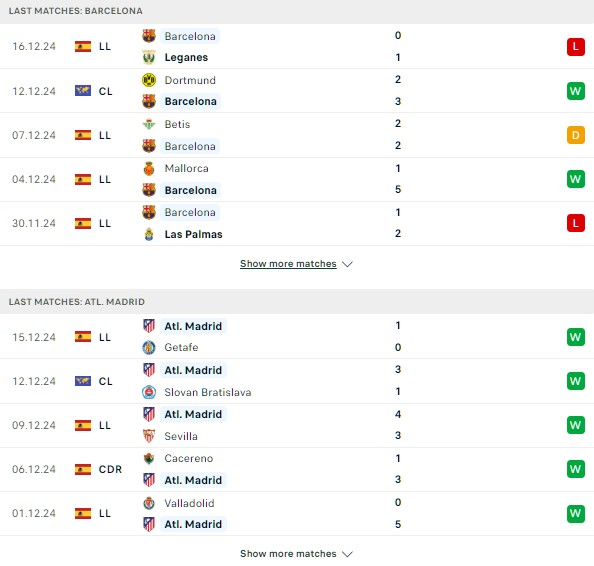Screen dimensions: 594x566
Task: Click the Valladolid crest icon
Action: click(149, 503)
